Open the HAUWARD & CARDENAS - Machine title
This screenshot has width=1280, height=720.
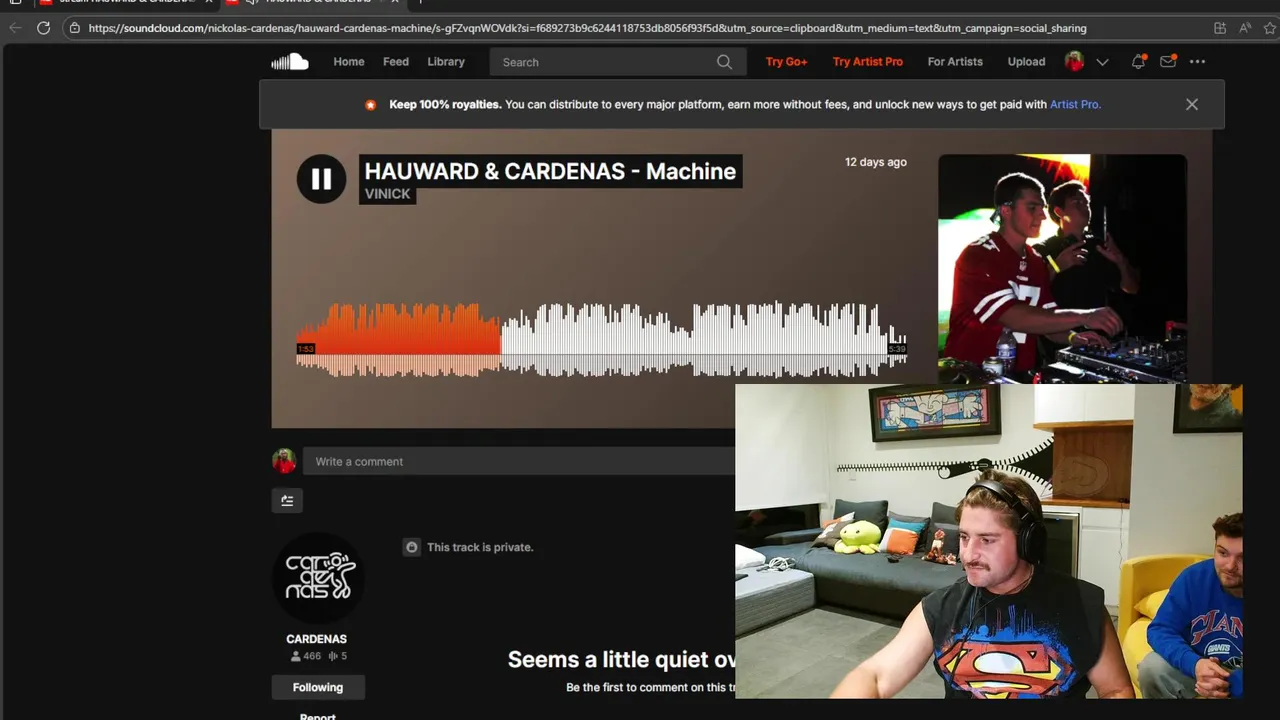click(x=550, y=171)
